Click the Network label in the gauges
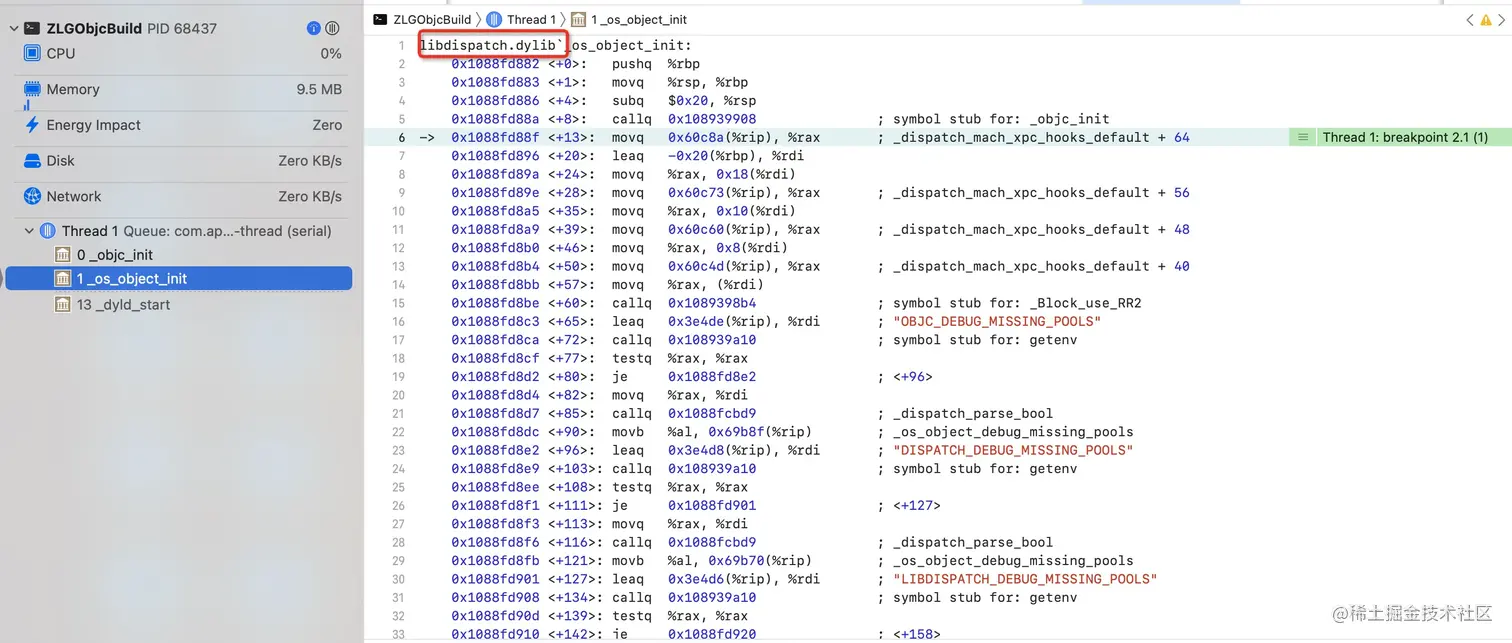The width and height of the screenshot is (1512, 643). pyautogui.click(x=74, y=197)
